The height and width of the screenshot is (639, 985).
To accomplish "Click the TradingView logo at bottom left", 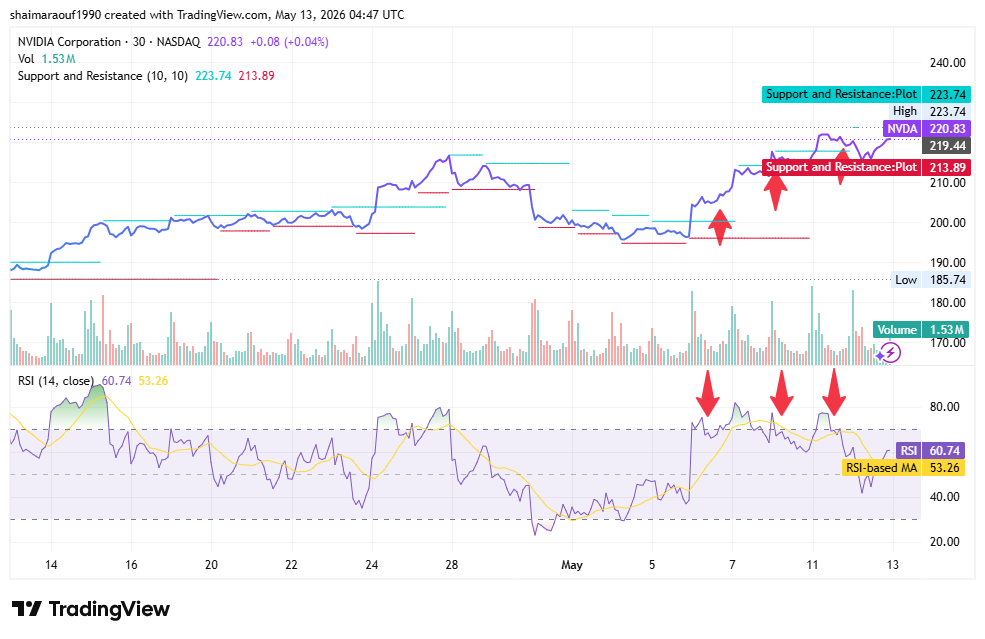I will [x=90, y=609].
